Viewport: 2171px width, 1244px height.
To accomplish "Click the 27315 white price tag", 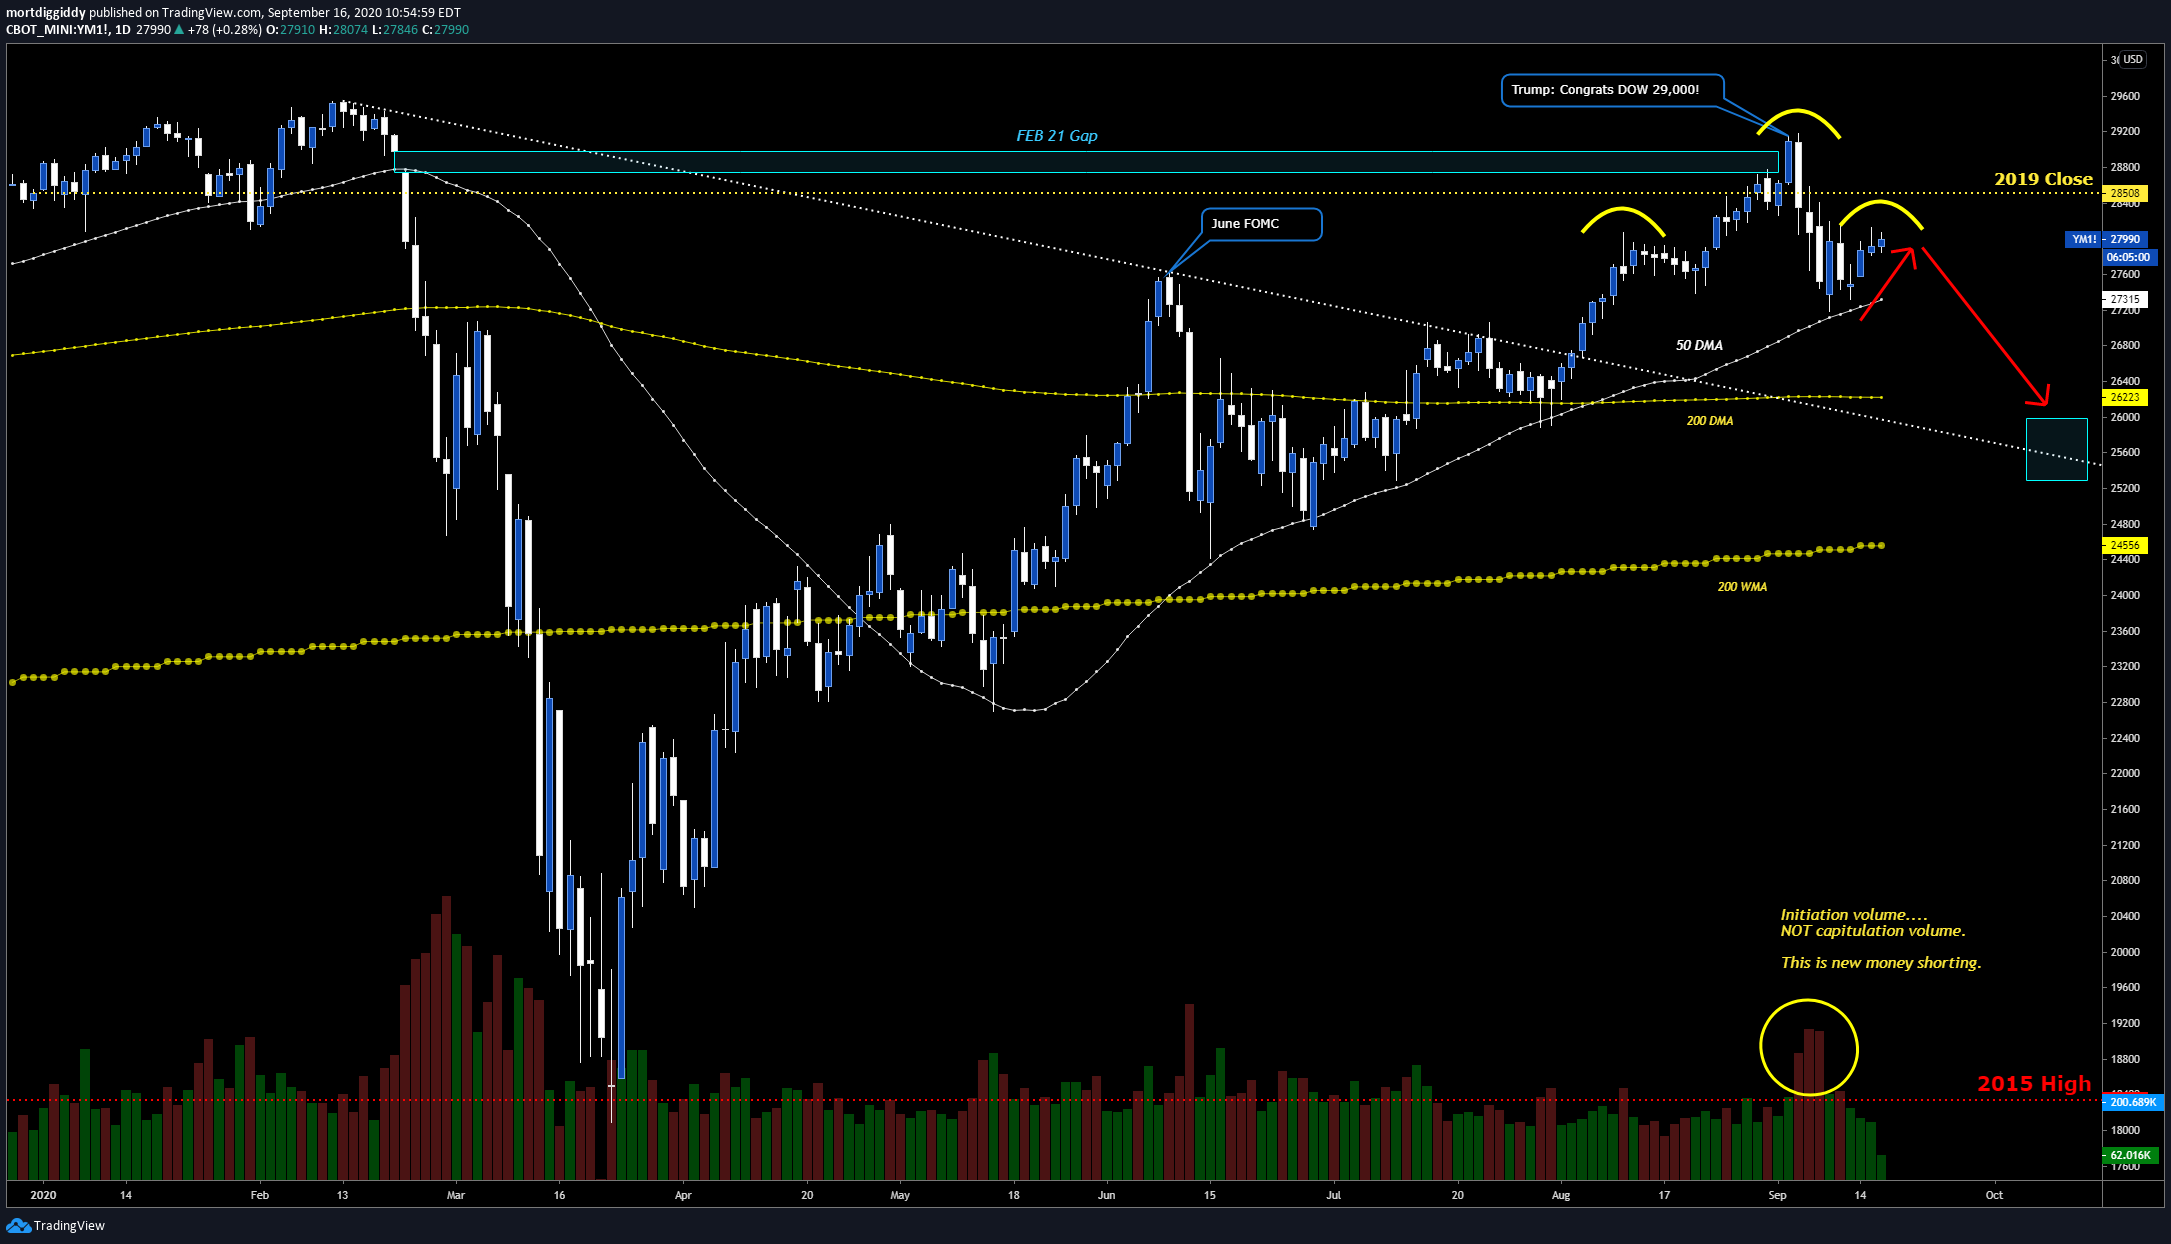I will tap(2124, 299).
